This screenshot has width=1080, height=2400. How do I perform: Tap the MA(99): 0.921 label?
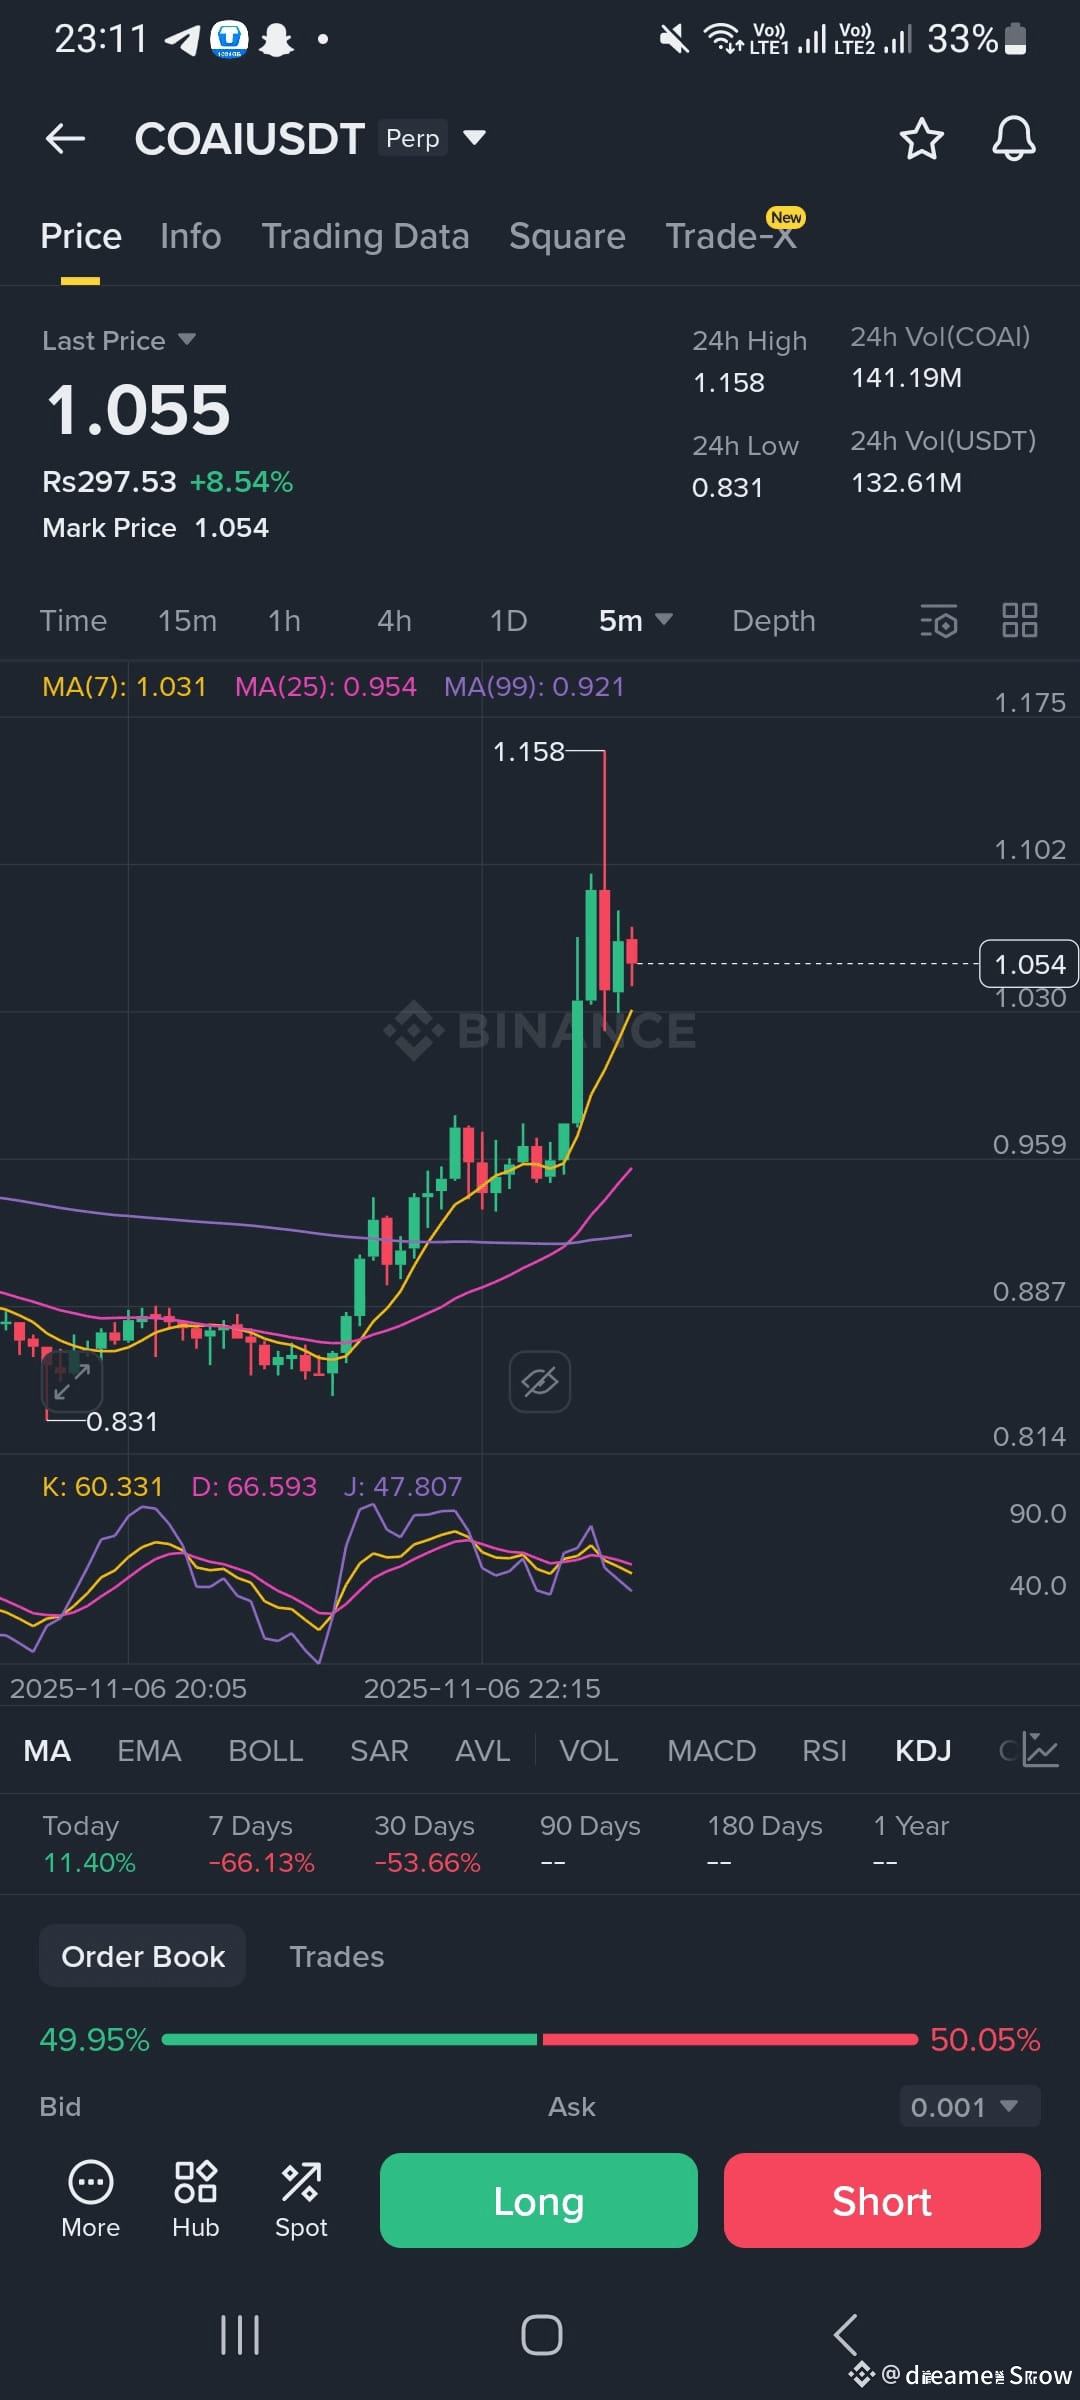[534, 686]
